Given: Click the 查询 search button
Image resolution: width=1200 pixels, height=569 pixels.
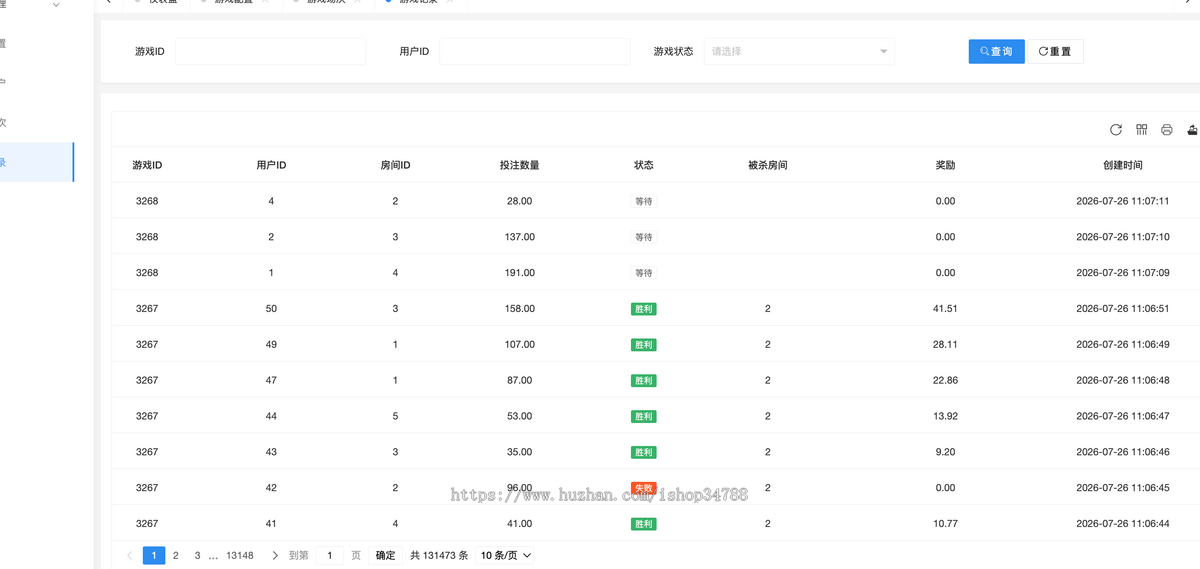Looking at the screenshot, I should pos(996,51).
